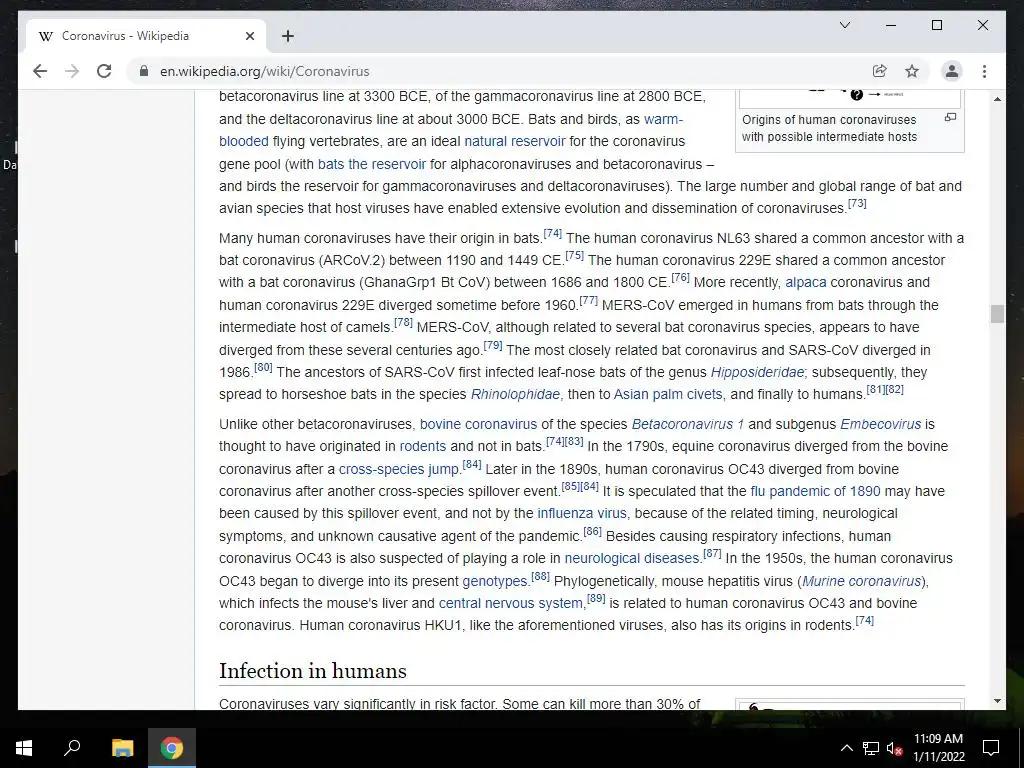Viewport: 1024px width, 768px height.
Task: Enlarge the Origins of human coronaviruses image
Action: point(950,118)
